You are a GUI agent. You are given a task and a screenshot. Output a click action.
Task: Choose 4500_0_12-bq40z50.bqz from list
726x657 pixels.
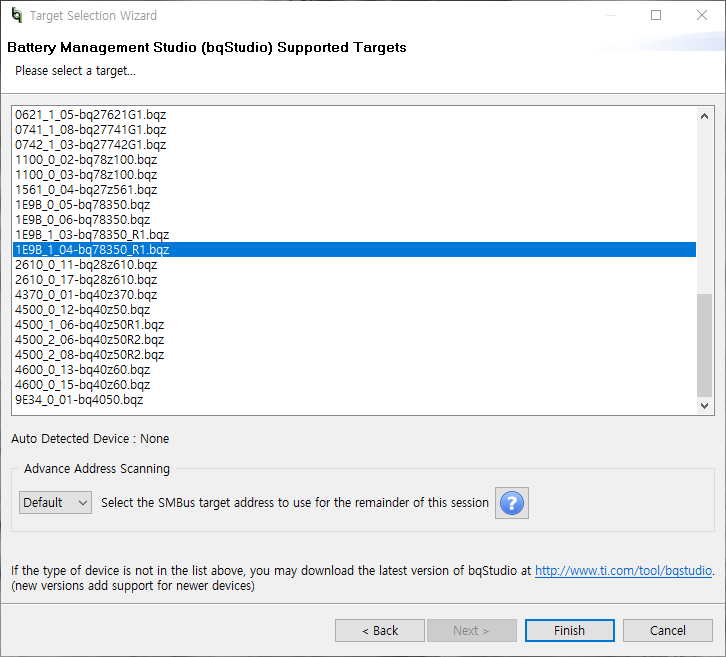354,310
